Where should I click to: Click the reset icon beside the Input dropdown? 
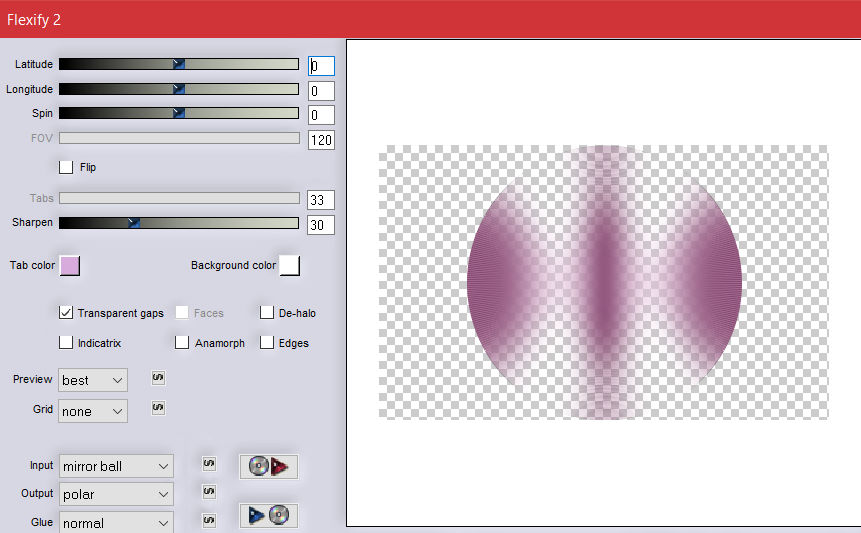[209, 464]
